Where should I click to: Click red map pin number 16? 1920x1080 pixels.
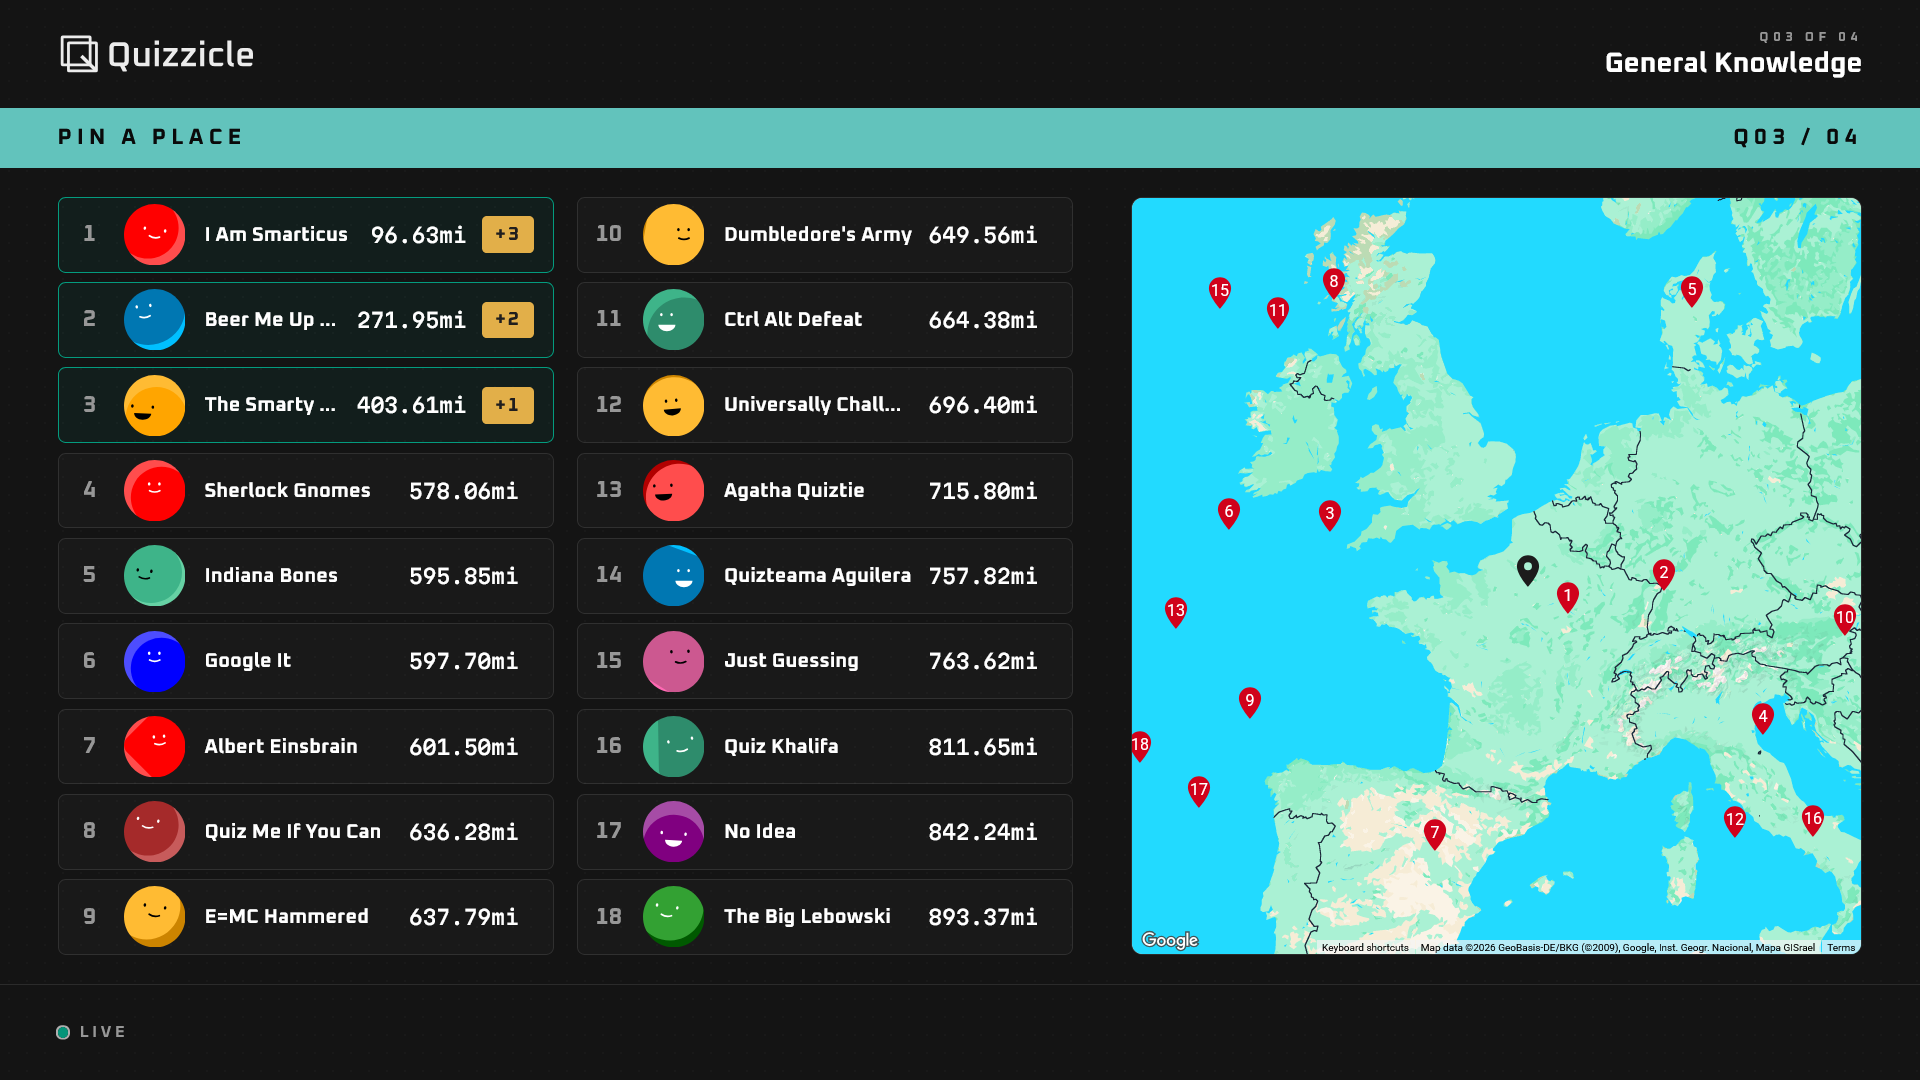point(1813,820)
